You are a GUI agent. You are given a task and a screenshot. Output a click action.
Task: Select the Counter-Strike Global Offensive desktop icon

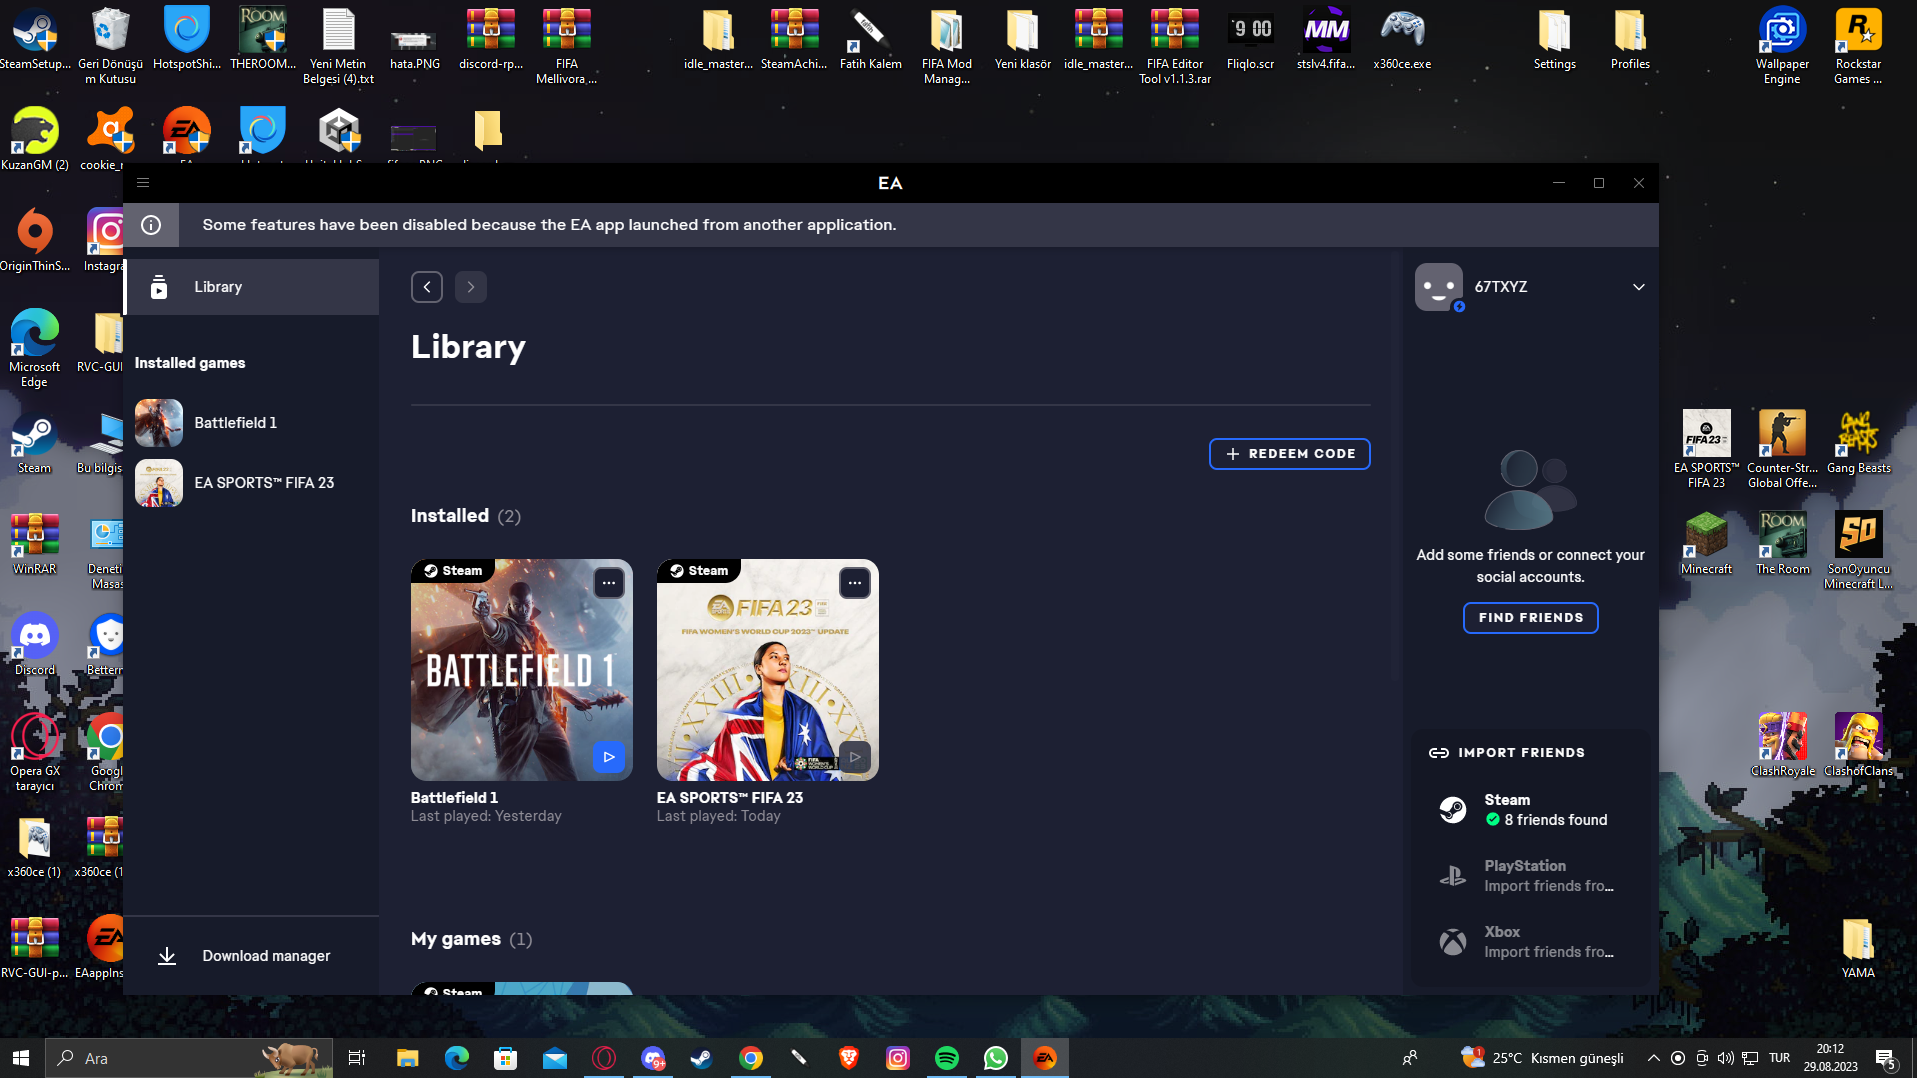[x=1782, y=449]
